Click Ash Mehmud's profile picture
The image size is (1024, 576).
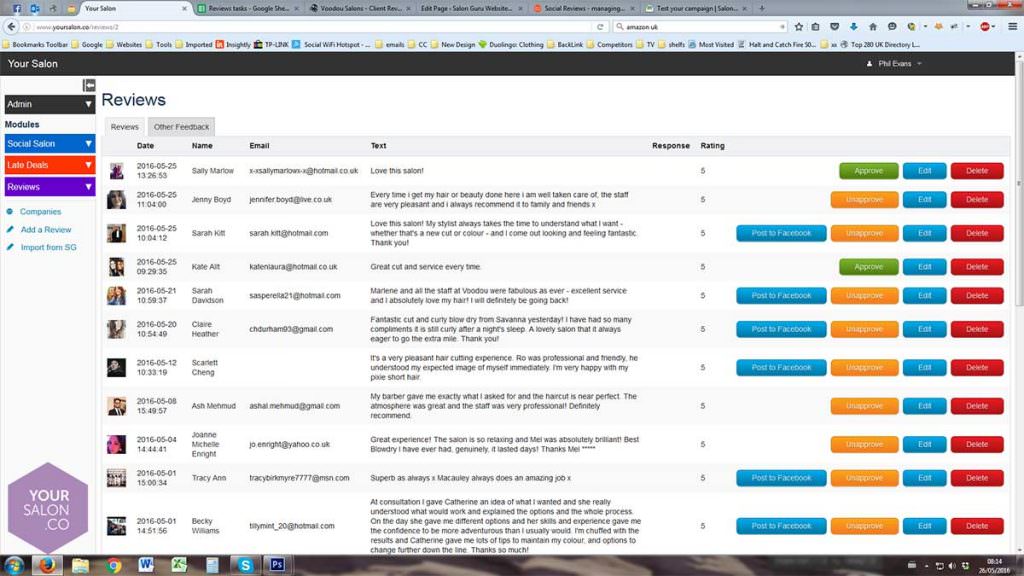click(116, 405)
